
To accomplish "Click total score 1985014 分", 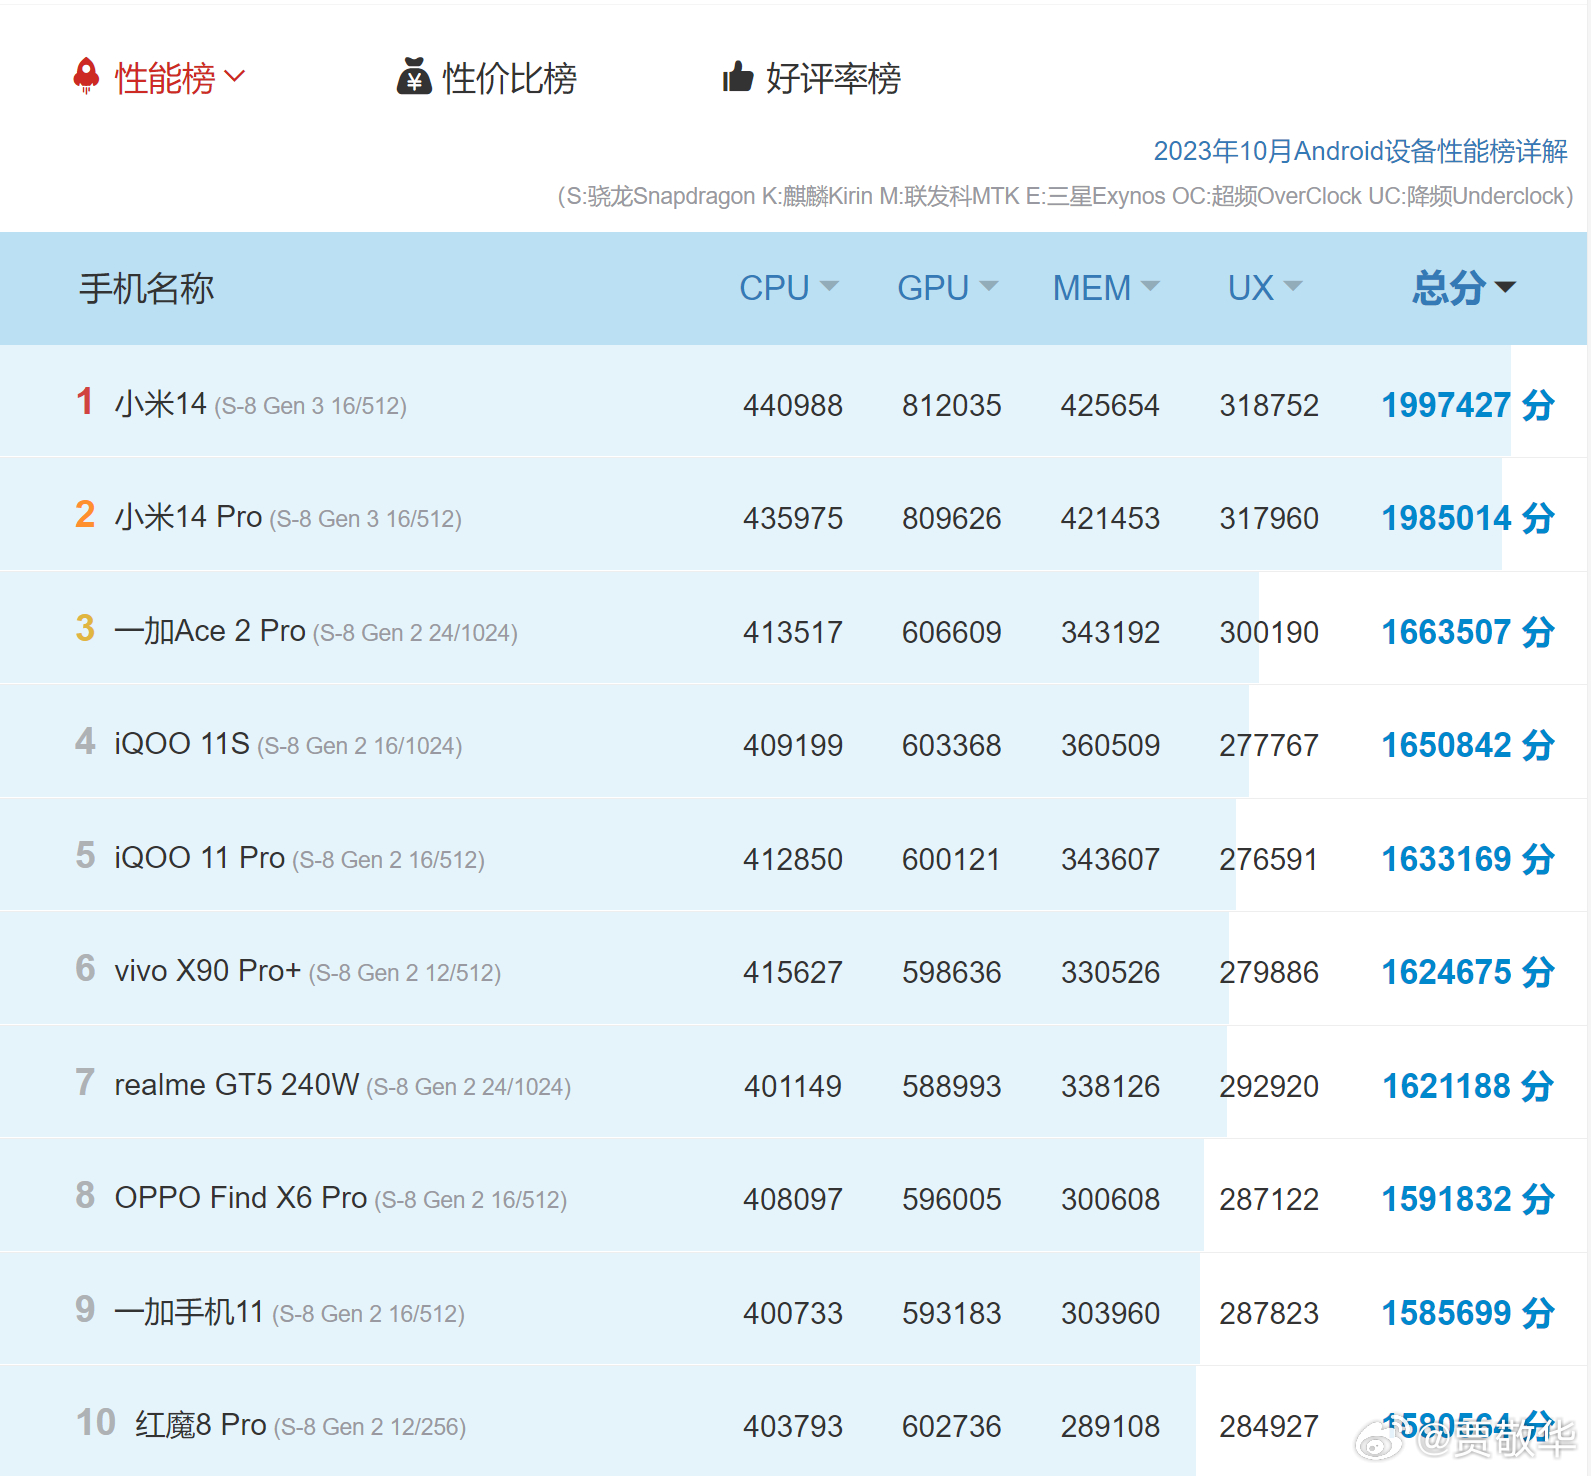I will 1468,518.
